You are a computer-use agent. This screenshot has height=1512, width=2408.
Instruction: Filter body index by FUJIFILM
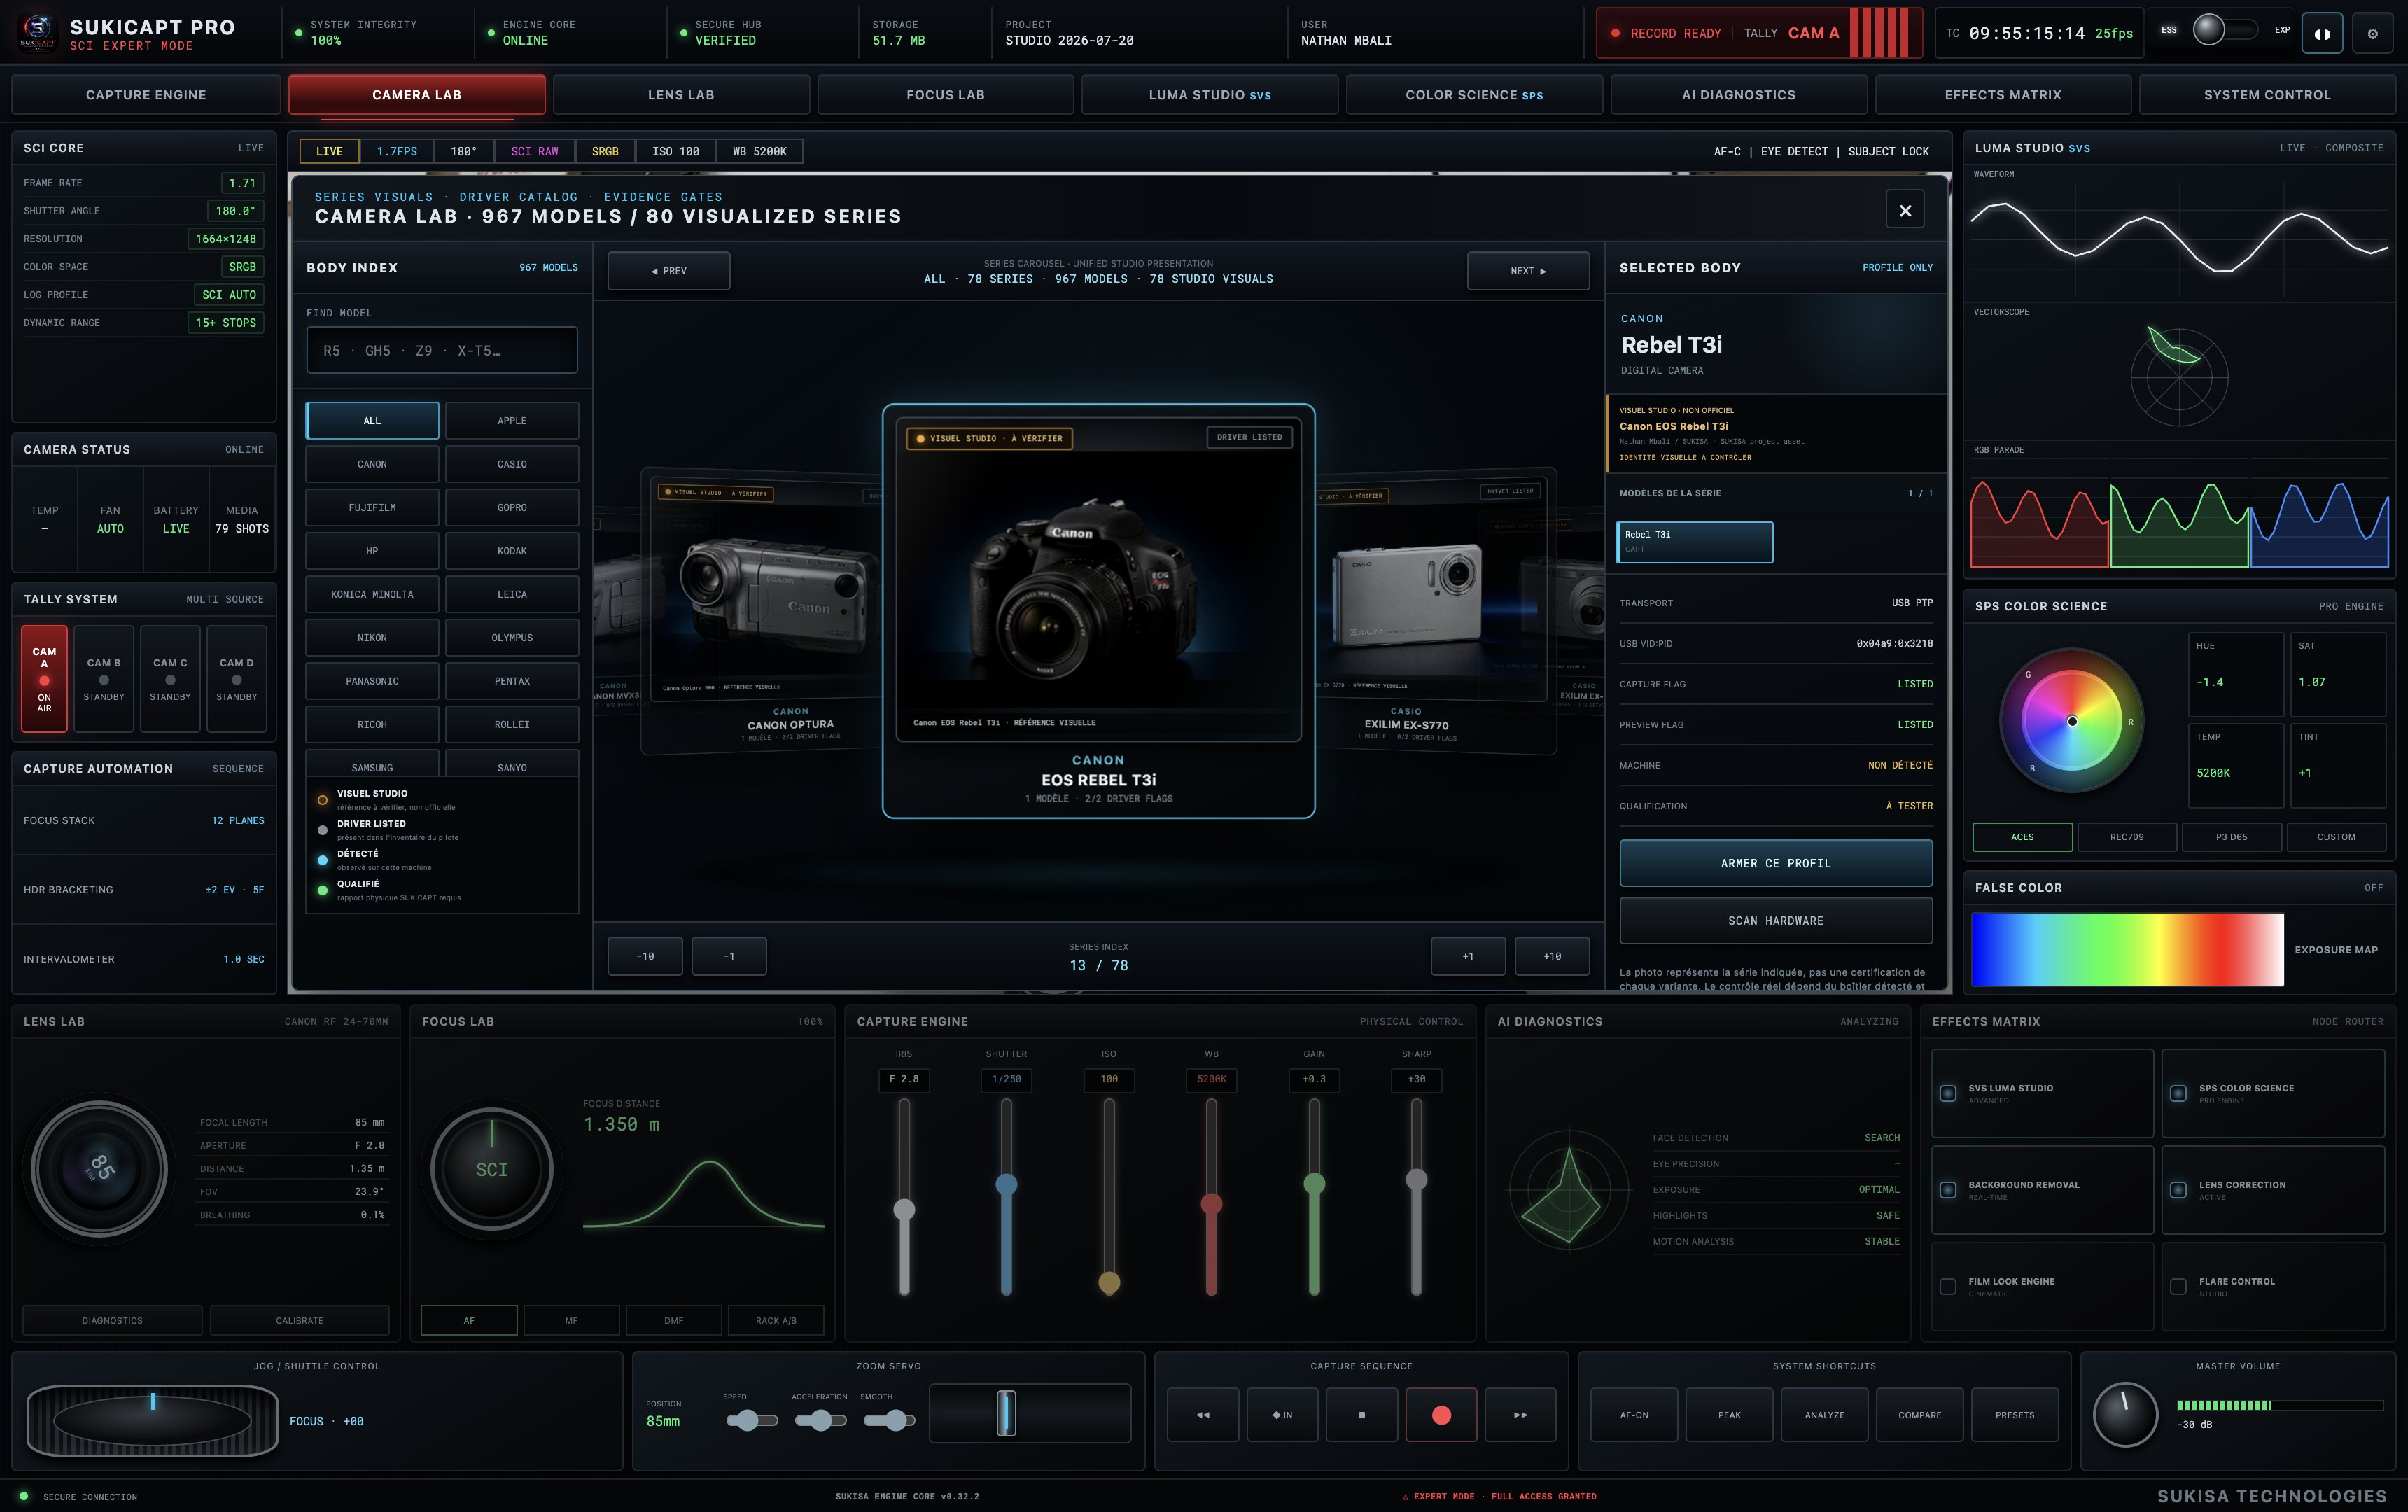pyautogui.click(x=372, y=508)
